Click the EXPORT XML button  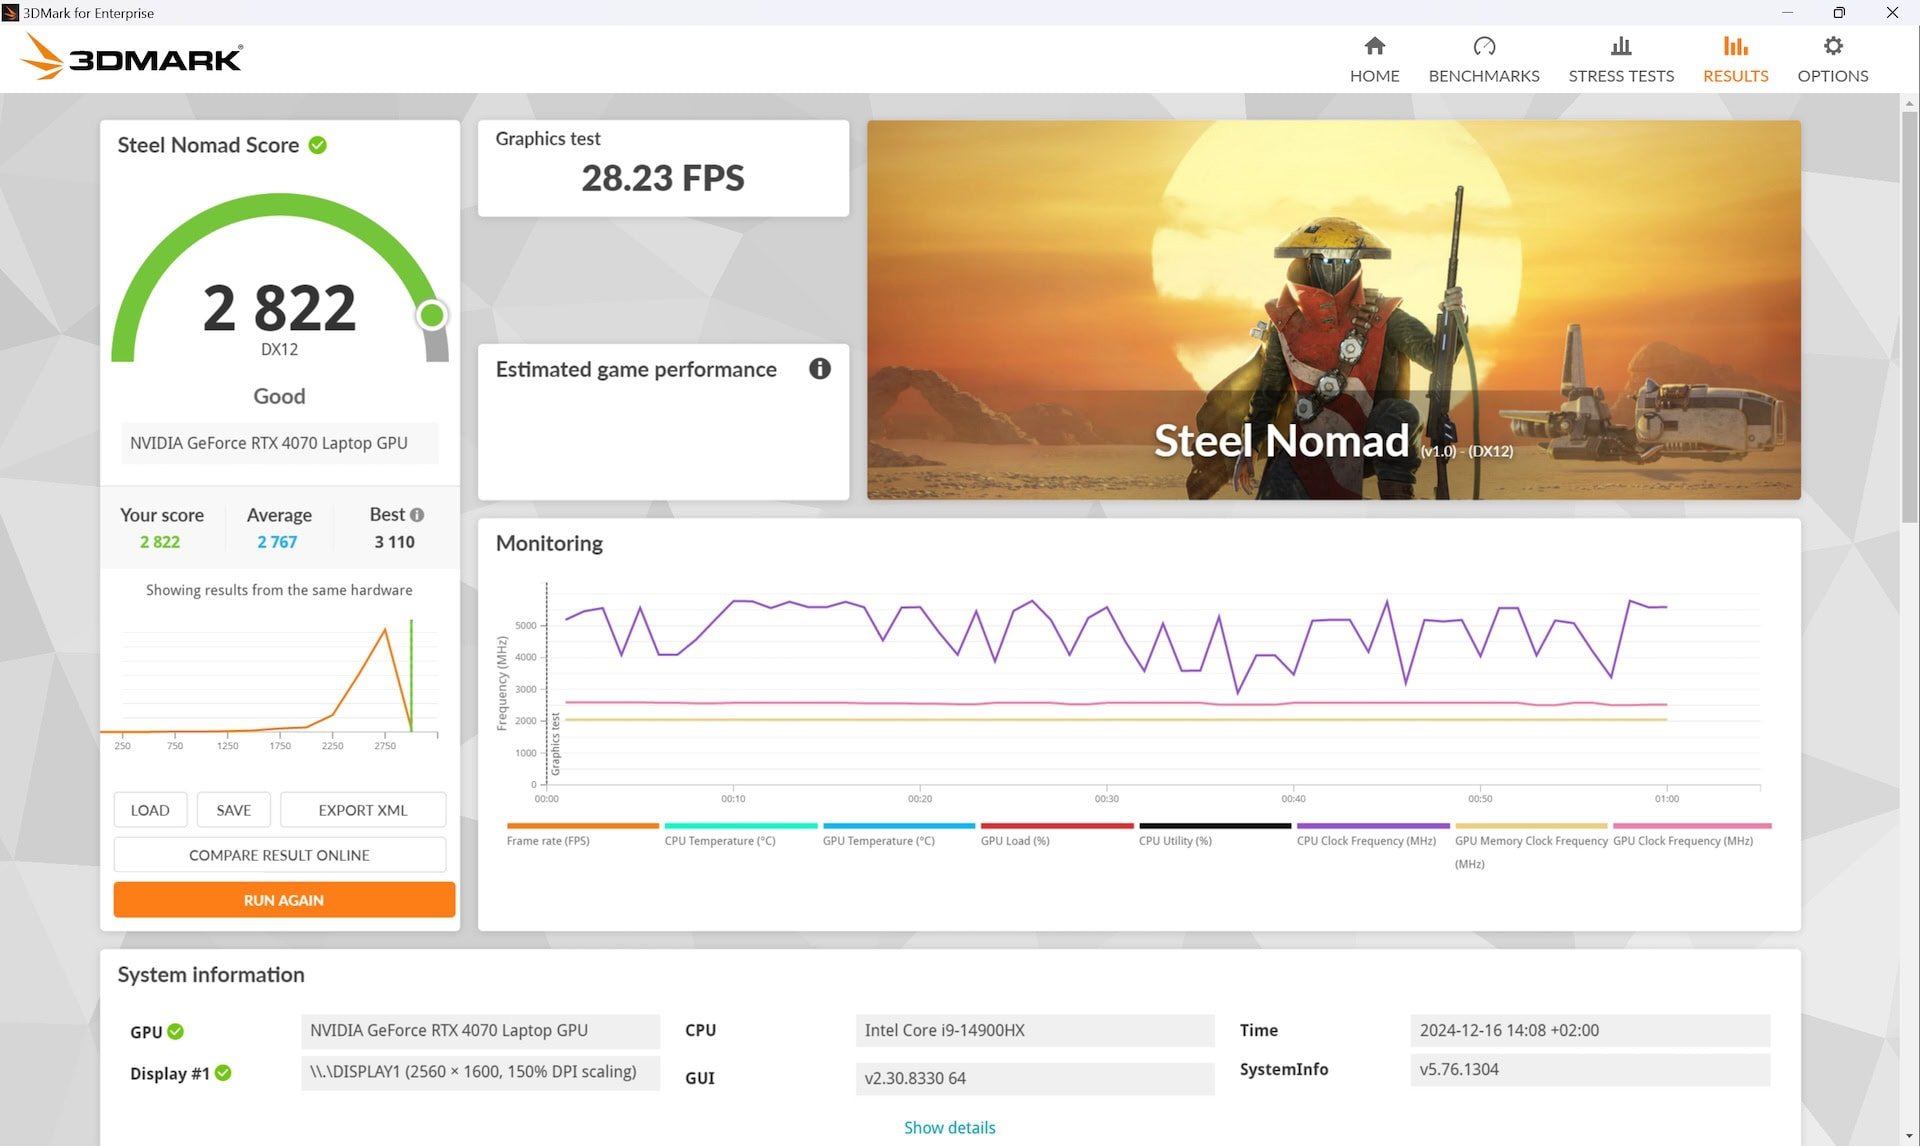(361, 810)
